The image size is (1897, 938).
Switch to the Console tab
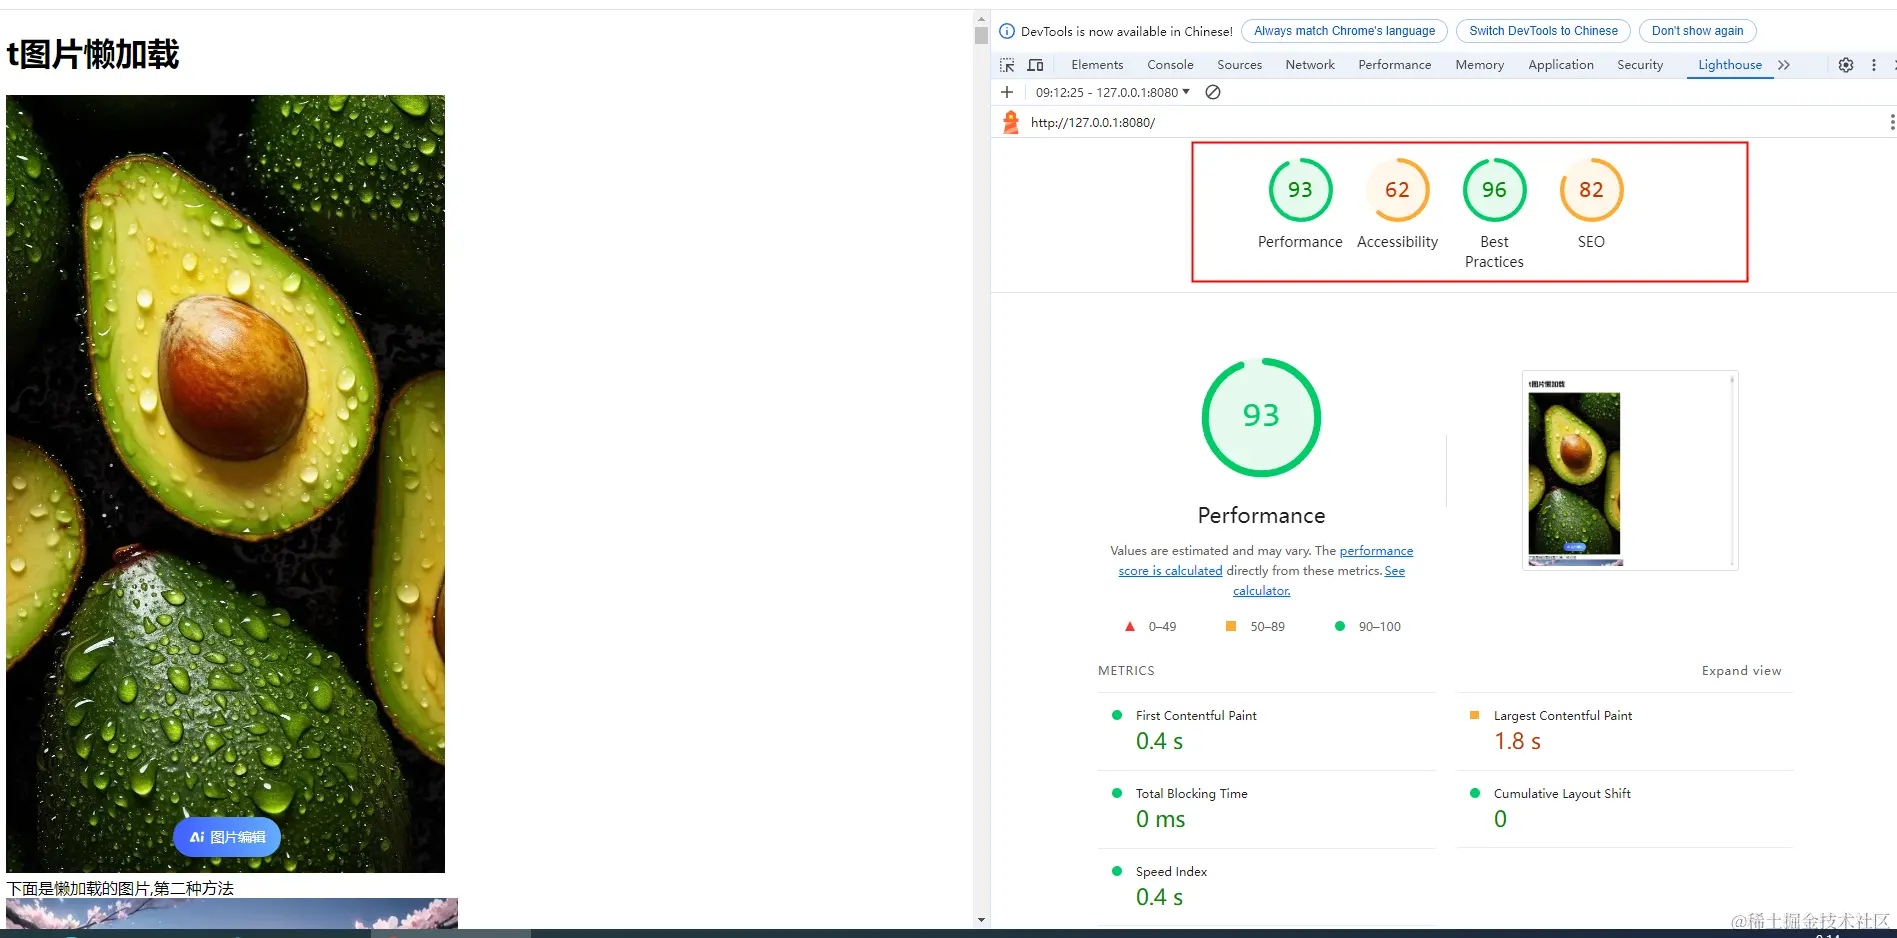click(1170, 65)
